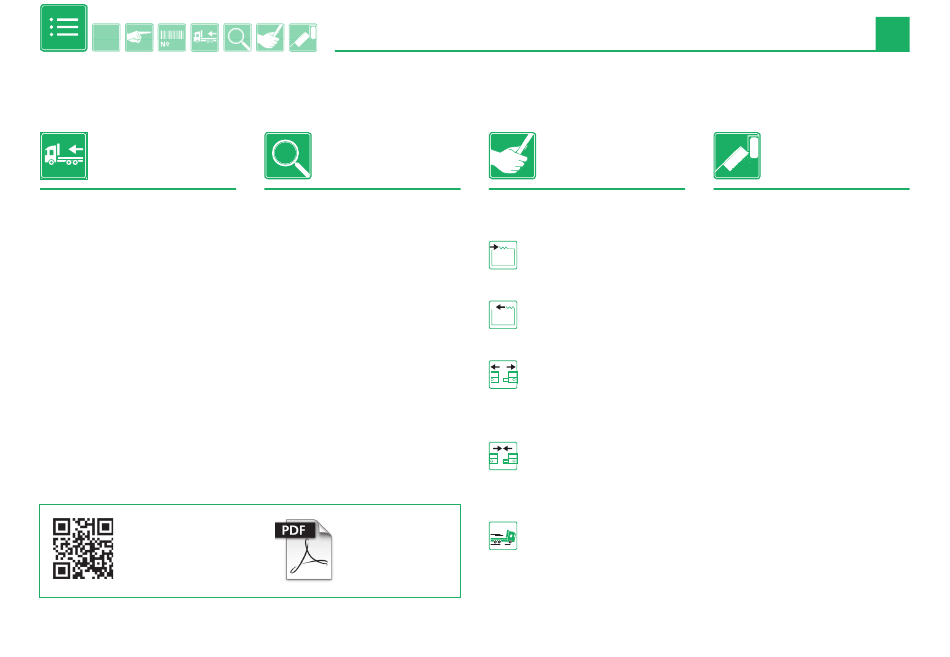This screenshot has width=950, height=657.
Task: Open the bulleted list contents menu icon
Action: pyautogui.click(x=64, y=28)
